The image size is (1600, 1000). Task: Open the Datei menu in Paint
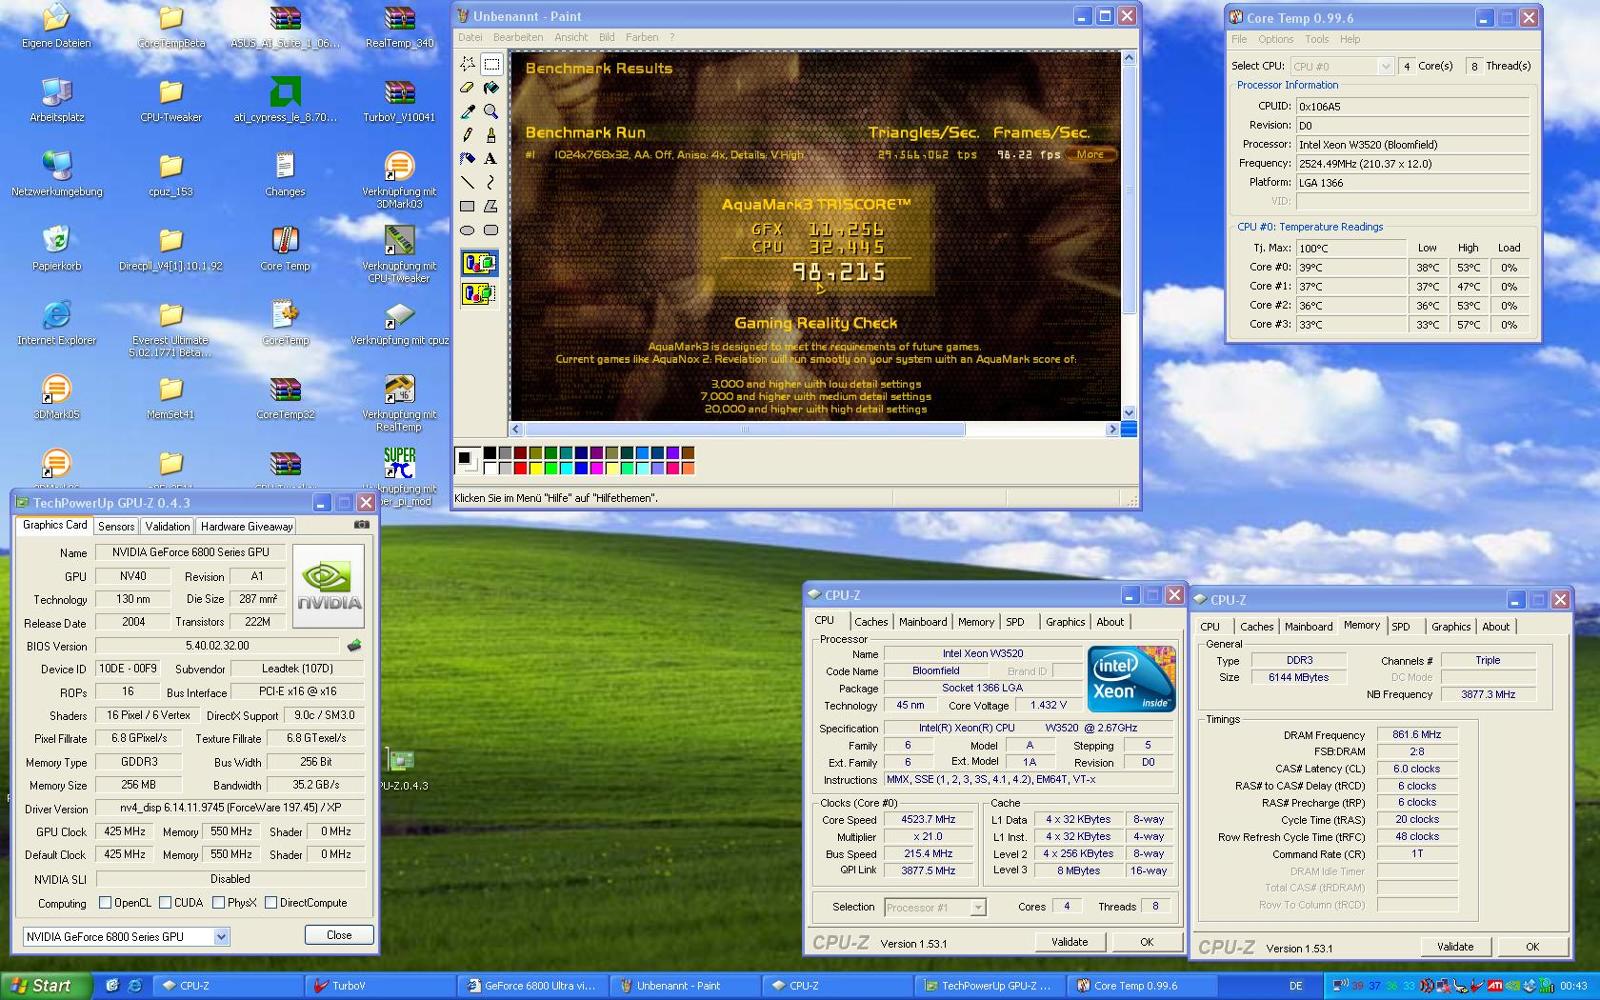[x=470, y=37]
